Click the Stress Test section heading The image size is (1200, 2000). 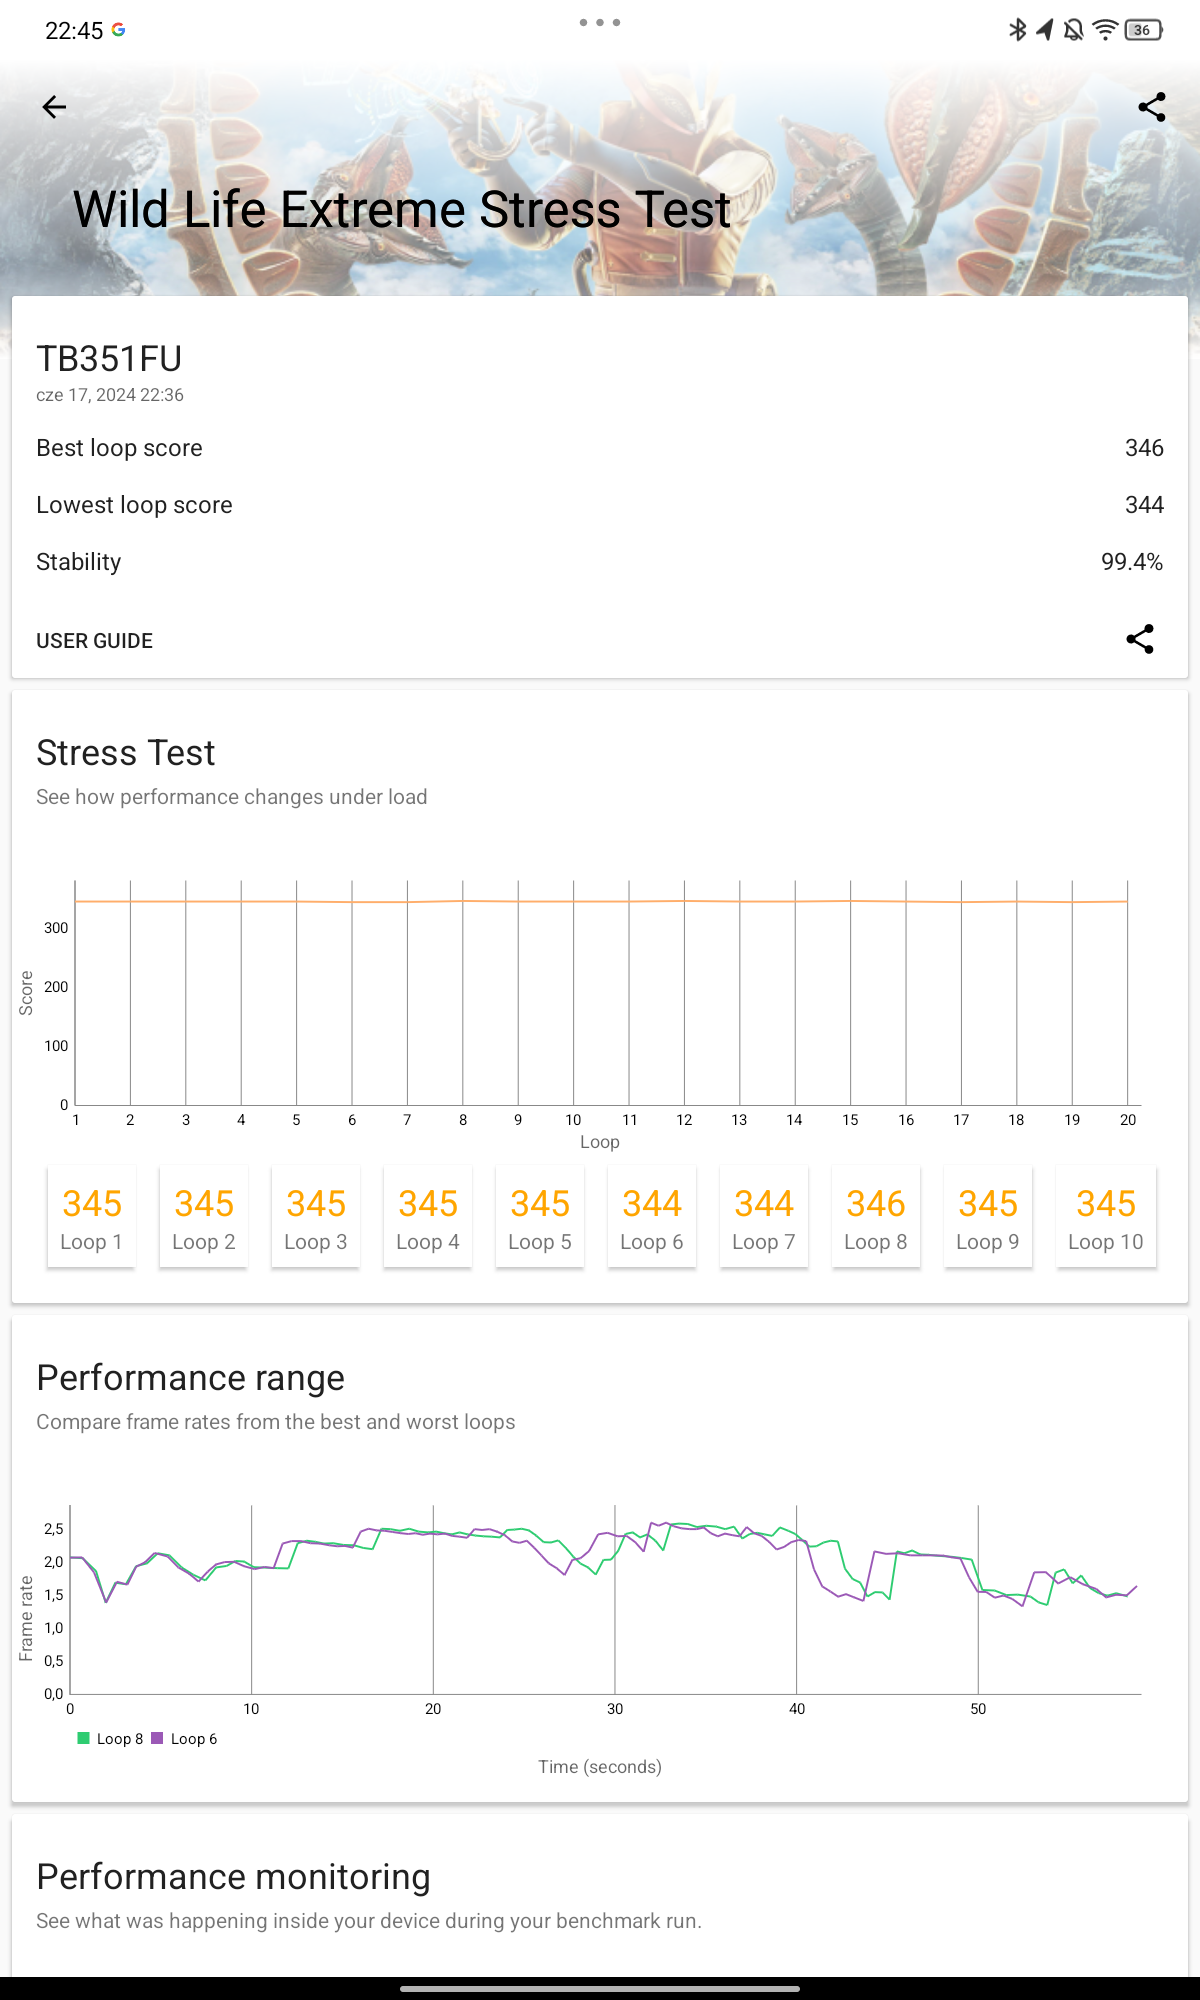126,753
